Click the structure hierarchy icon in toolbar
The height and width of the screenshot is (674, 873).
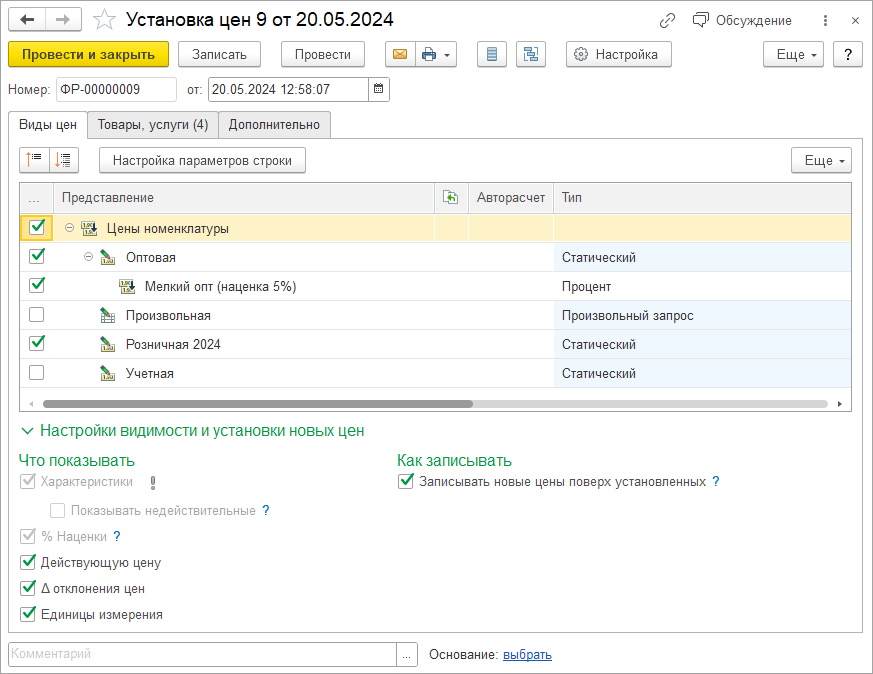[530, 55]
